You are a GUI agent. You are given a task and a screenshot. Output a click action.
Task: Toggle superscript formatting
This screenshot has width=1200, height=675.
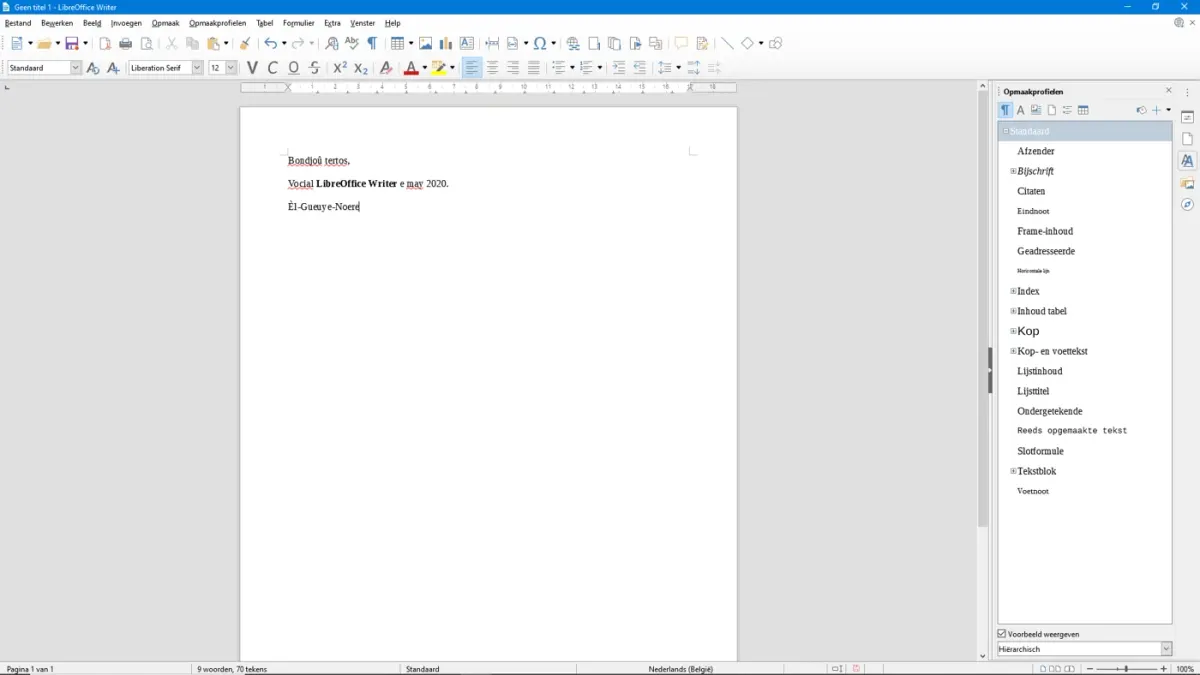point(340,68)
